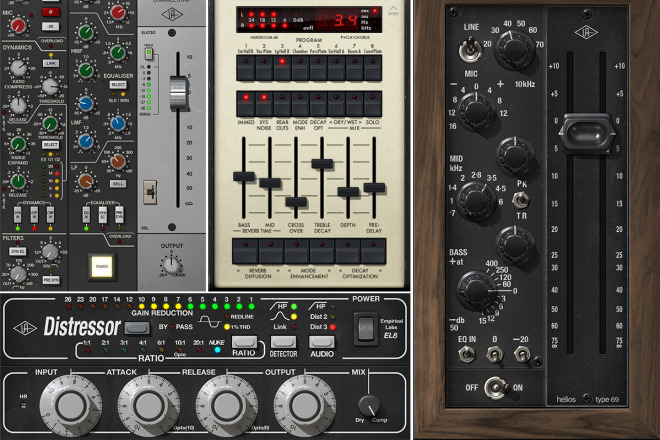
Task: Click the SSL FILTERS high-pass Hz knob
Action: click(18, 275)
